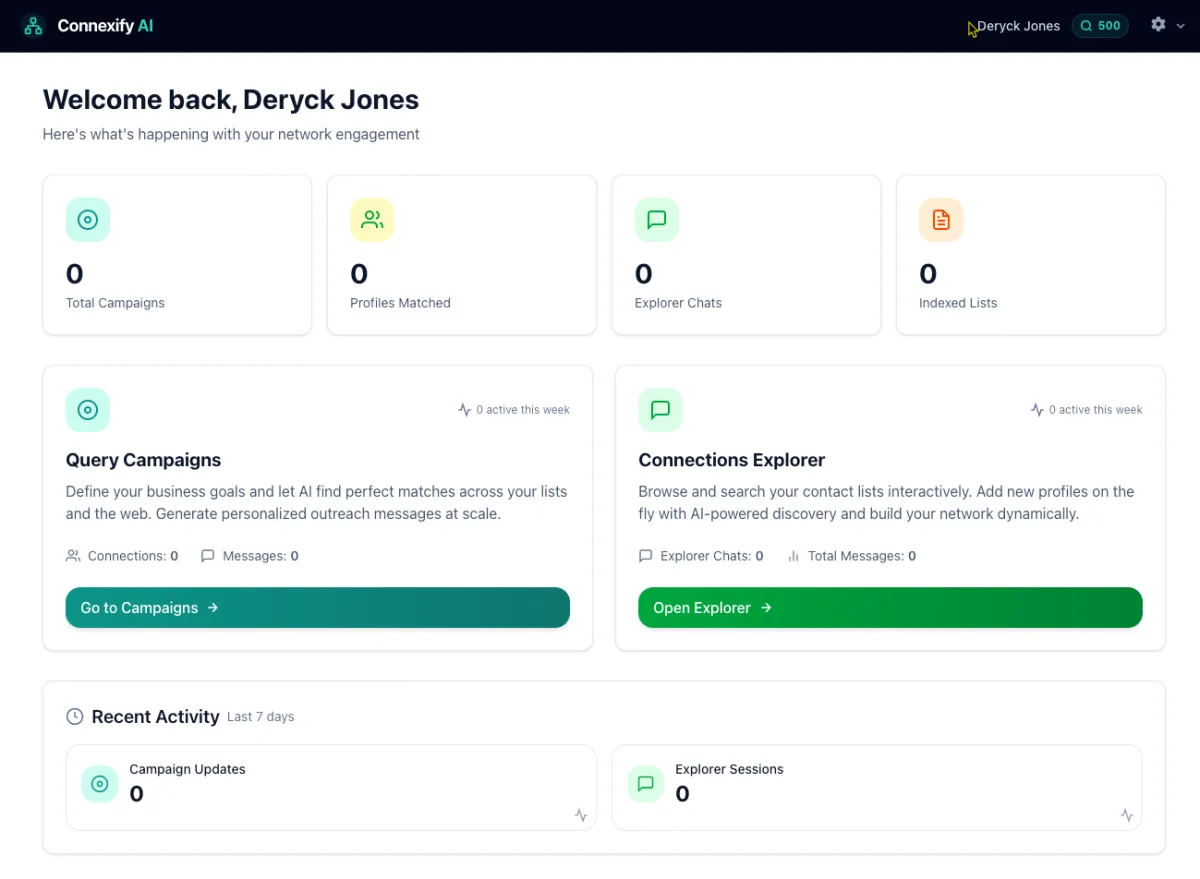Click the target icon on the Total Campaigns card
This screenshot has width=1200, height=879.
click(x=87, y=219)
